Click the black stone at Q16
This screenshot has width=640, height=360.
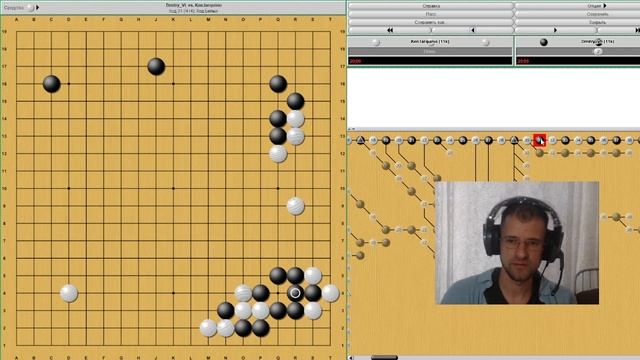278,84
